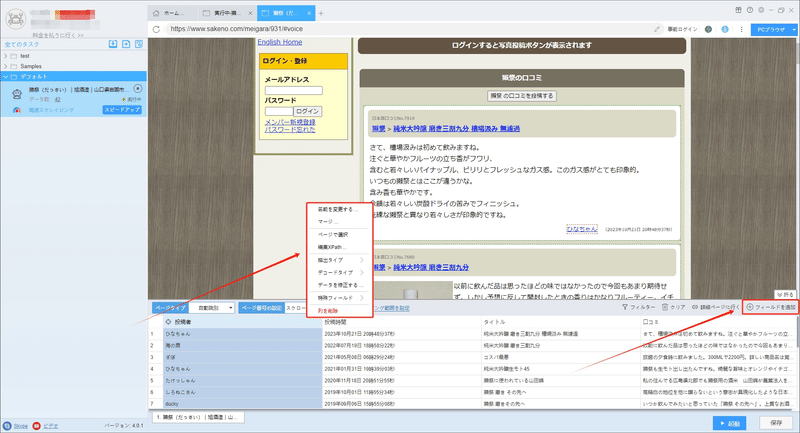Click the URL address bar
The width and height of the screenshot is (800, 433).
click(408, 29)
